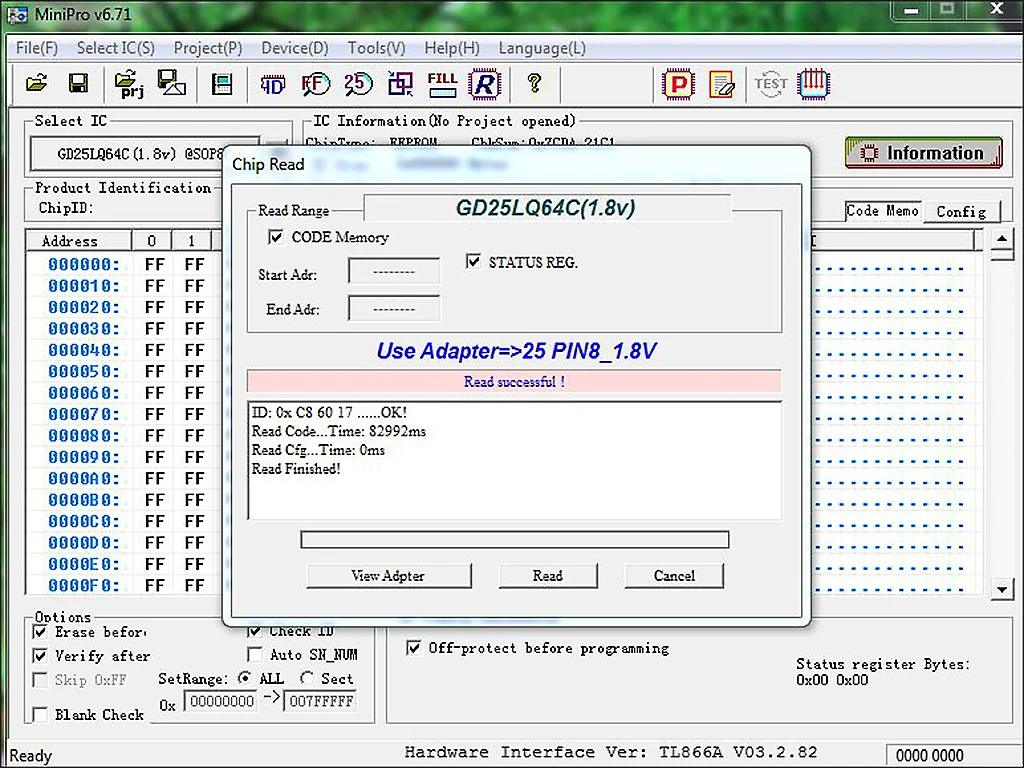Click the Information button
Viewport: 1024px width, 768px height.
click(x=923, y=153)
